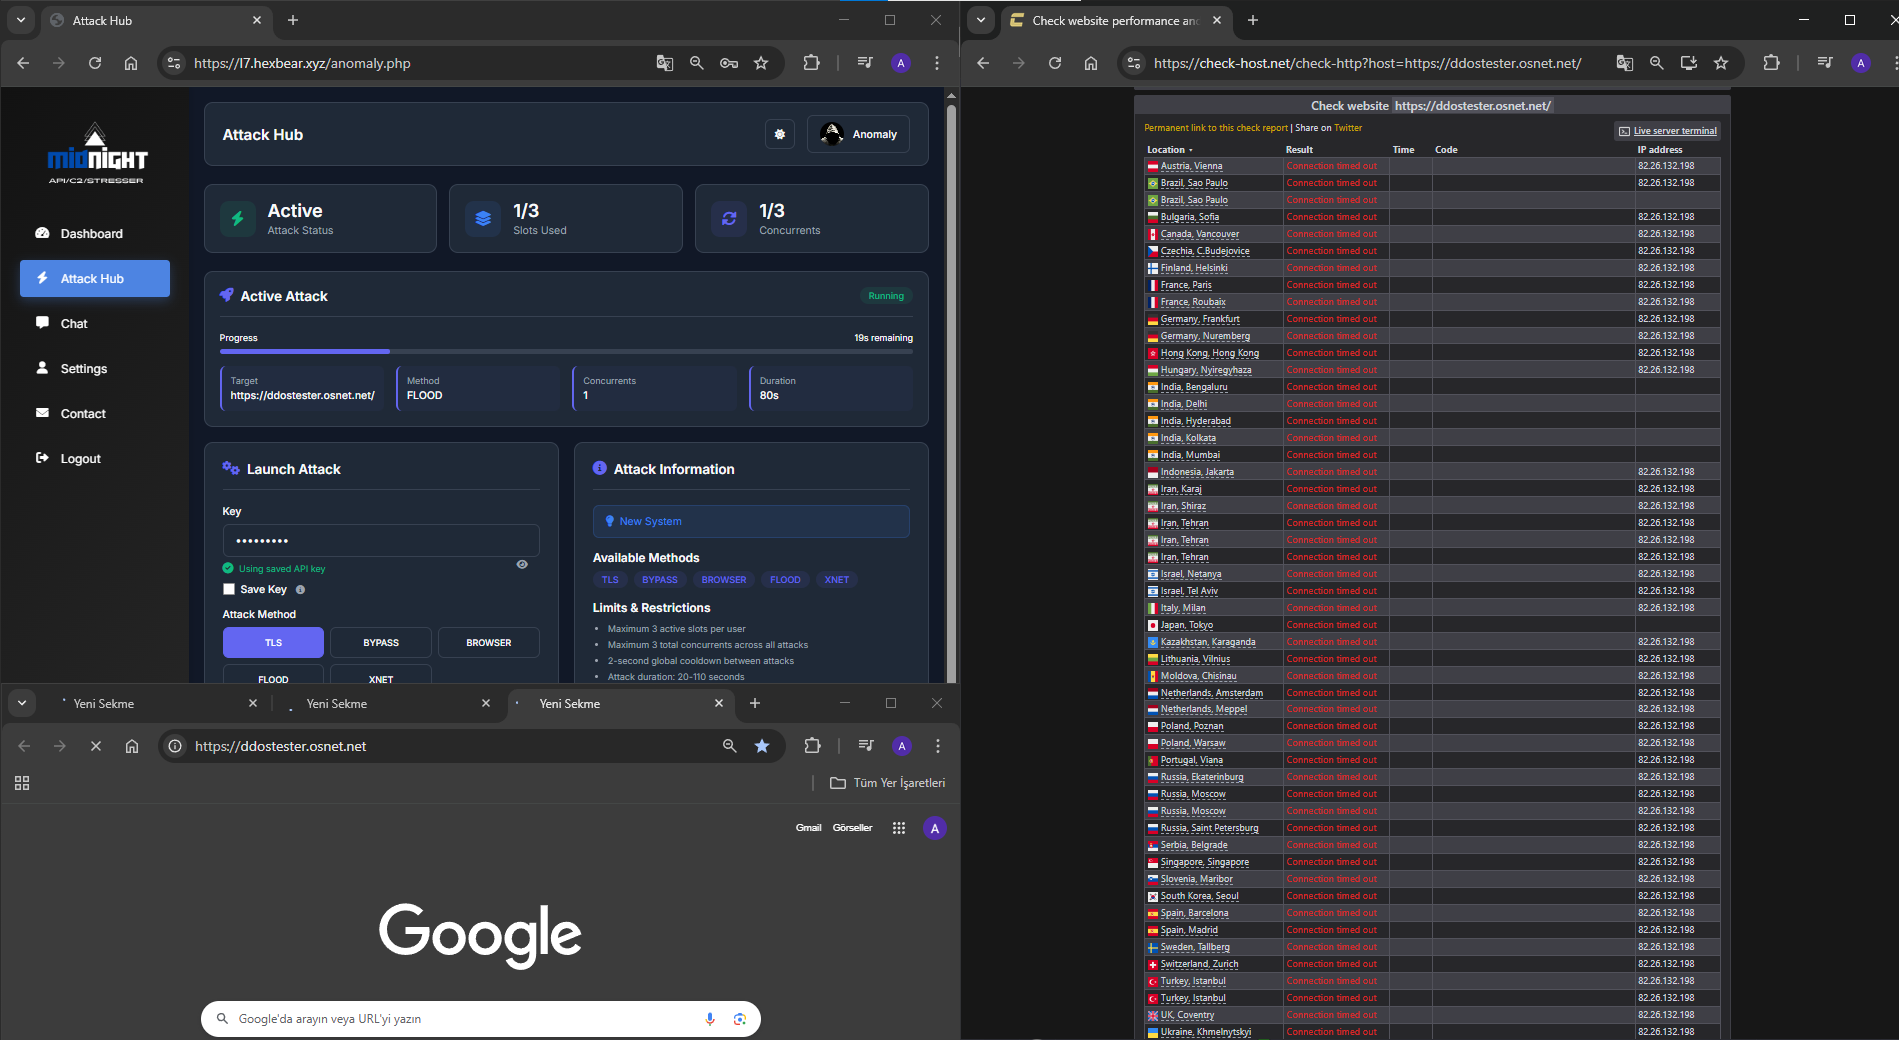Click the "UK, Coventry" location link
The image size is (1899, 1040).
[1187, 1015]
